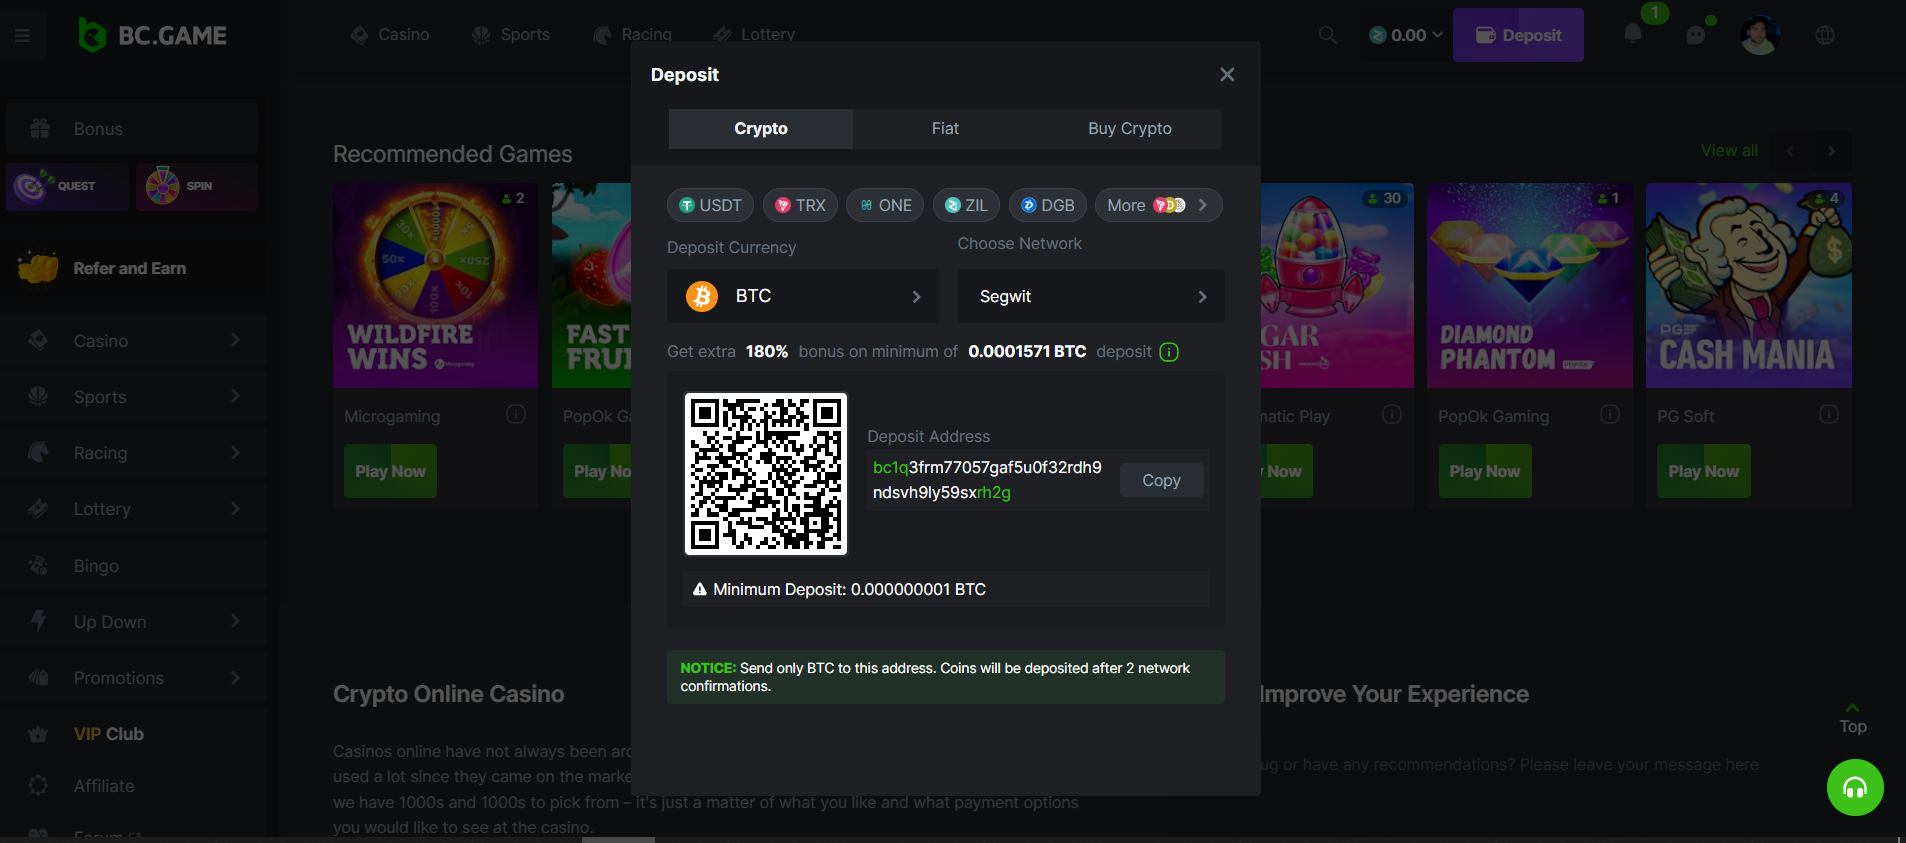Open info icon next to Microgaming

(516, 414)
